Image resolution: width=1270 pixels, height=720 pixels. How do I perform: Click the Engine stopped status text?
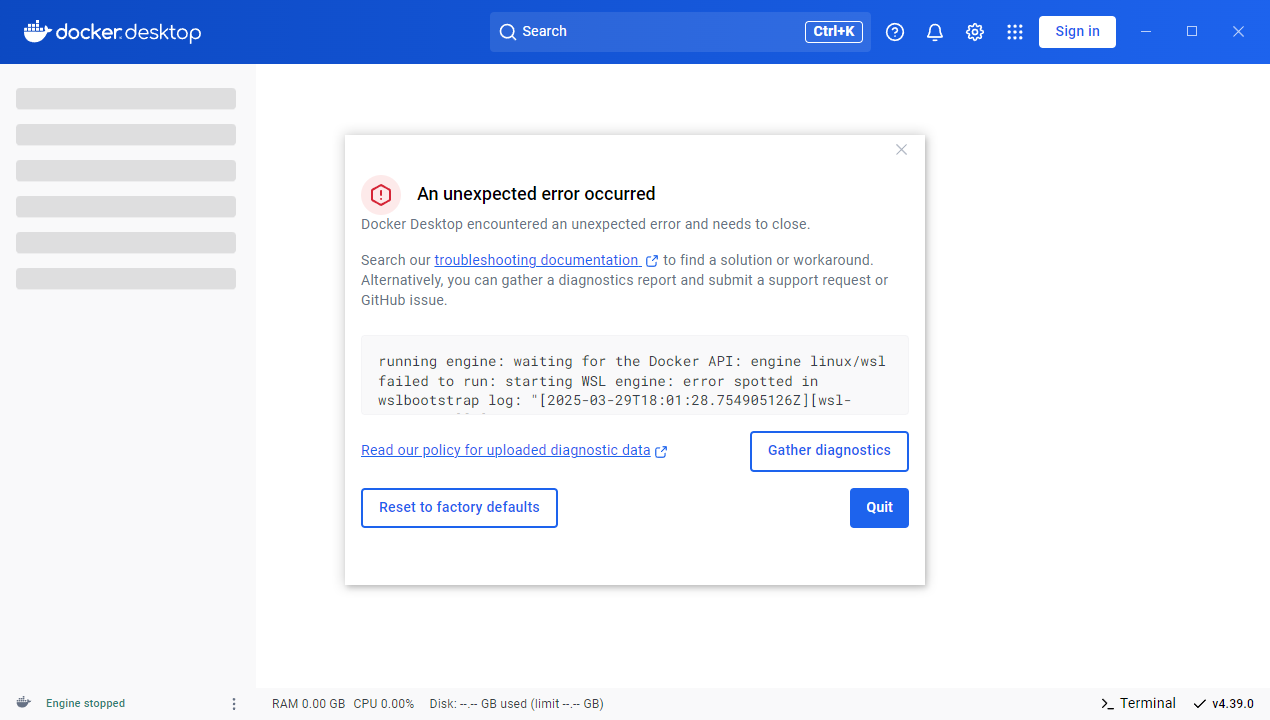pos(85,704)
